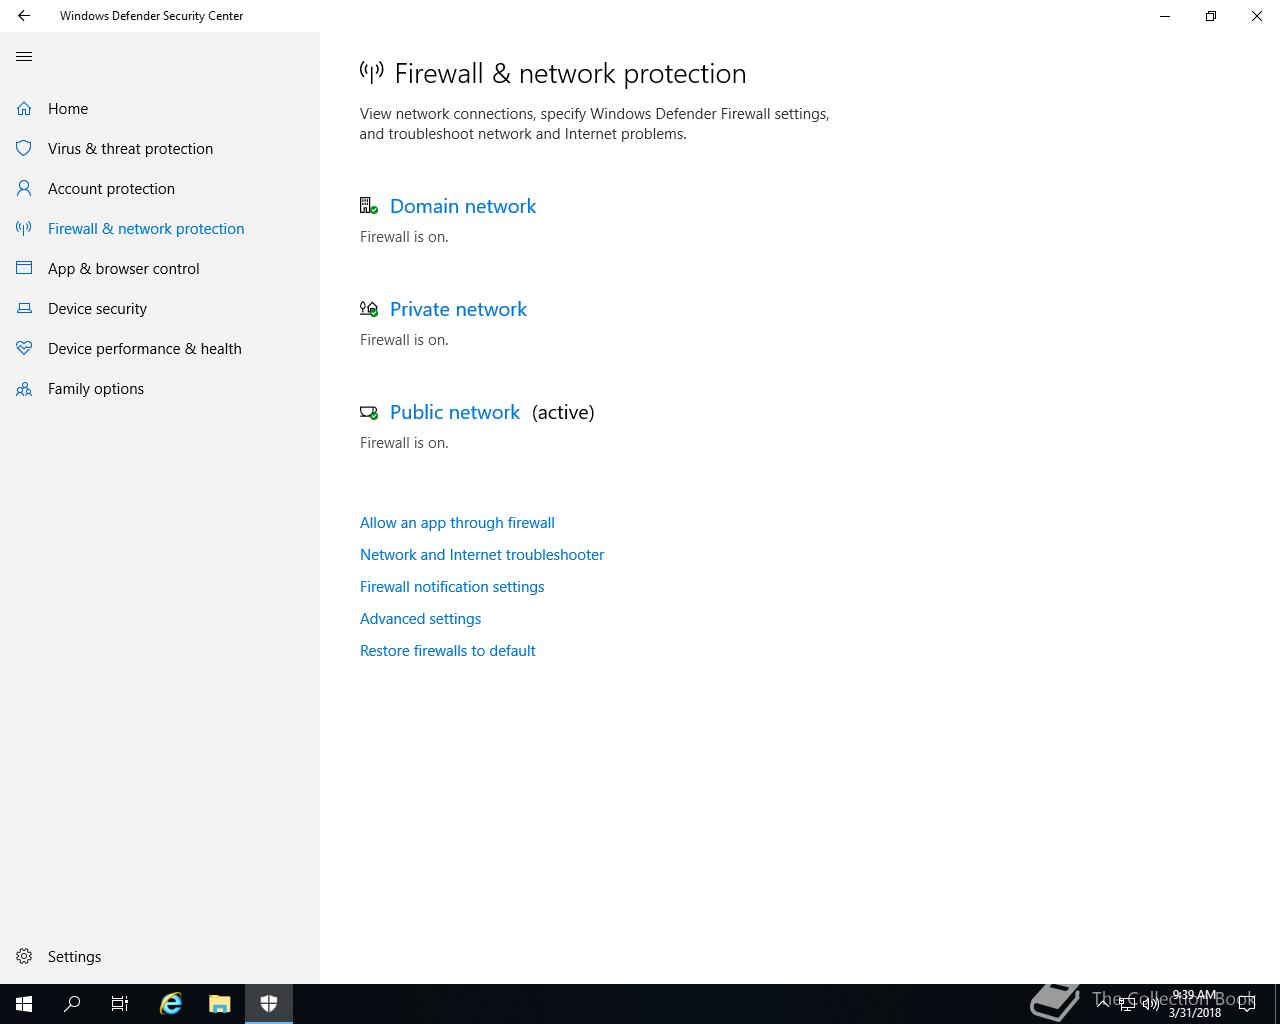Launch Network and Internet troubleshooter
The image size is (1280, 1024).
[482, 555]
